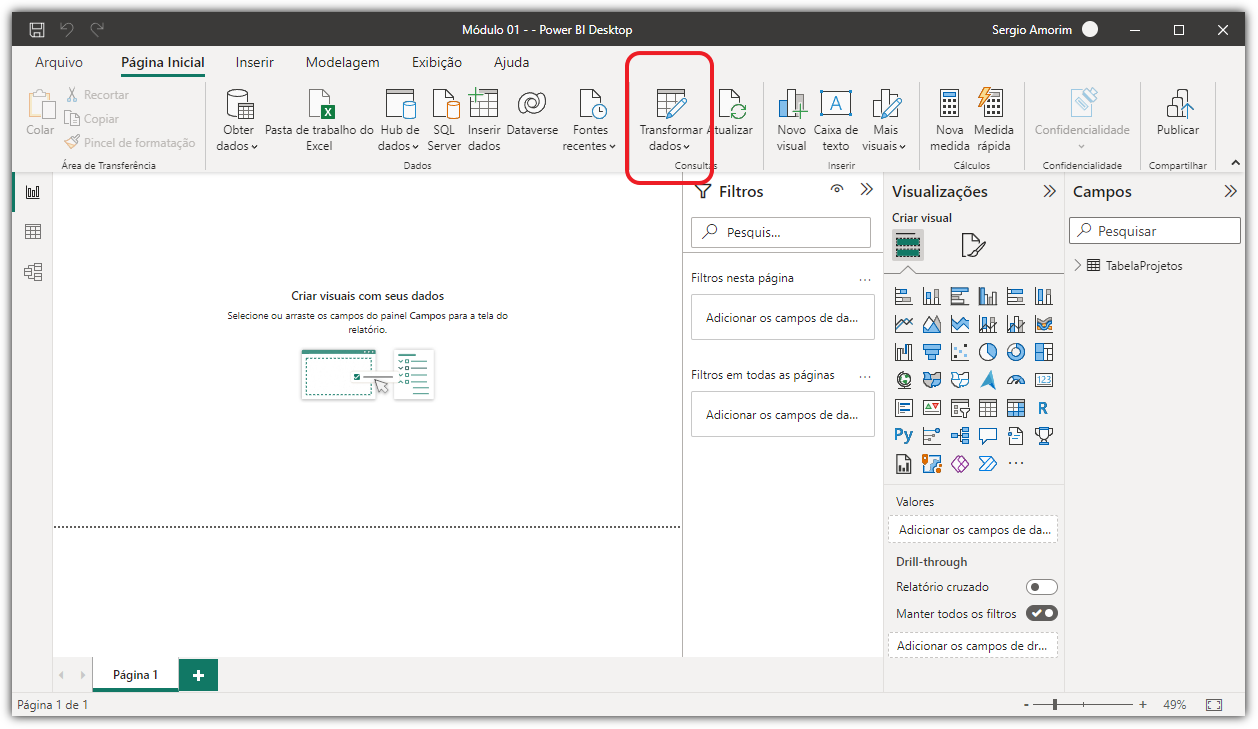Click the zoom slider in status bar
The height and width of the screenshot is (729, 1258).
point(1084,705)
